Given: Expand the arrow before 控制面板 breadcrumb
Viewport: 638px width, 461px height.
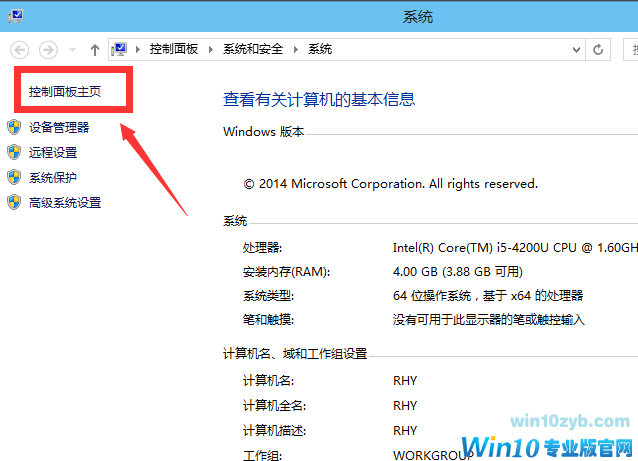Looking at the screenshot, I should point(138,50).
